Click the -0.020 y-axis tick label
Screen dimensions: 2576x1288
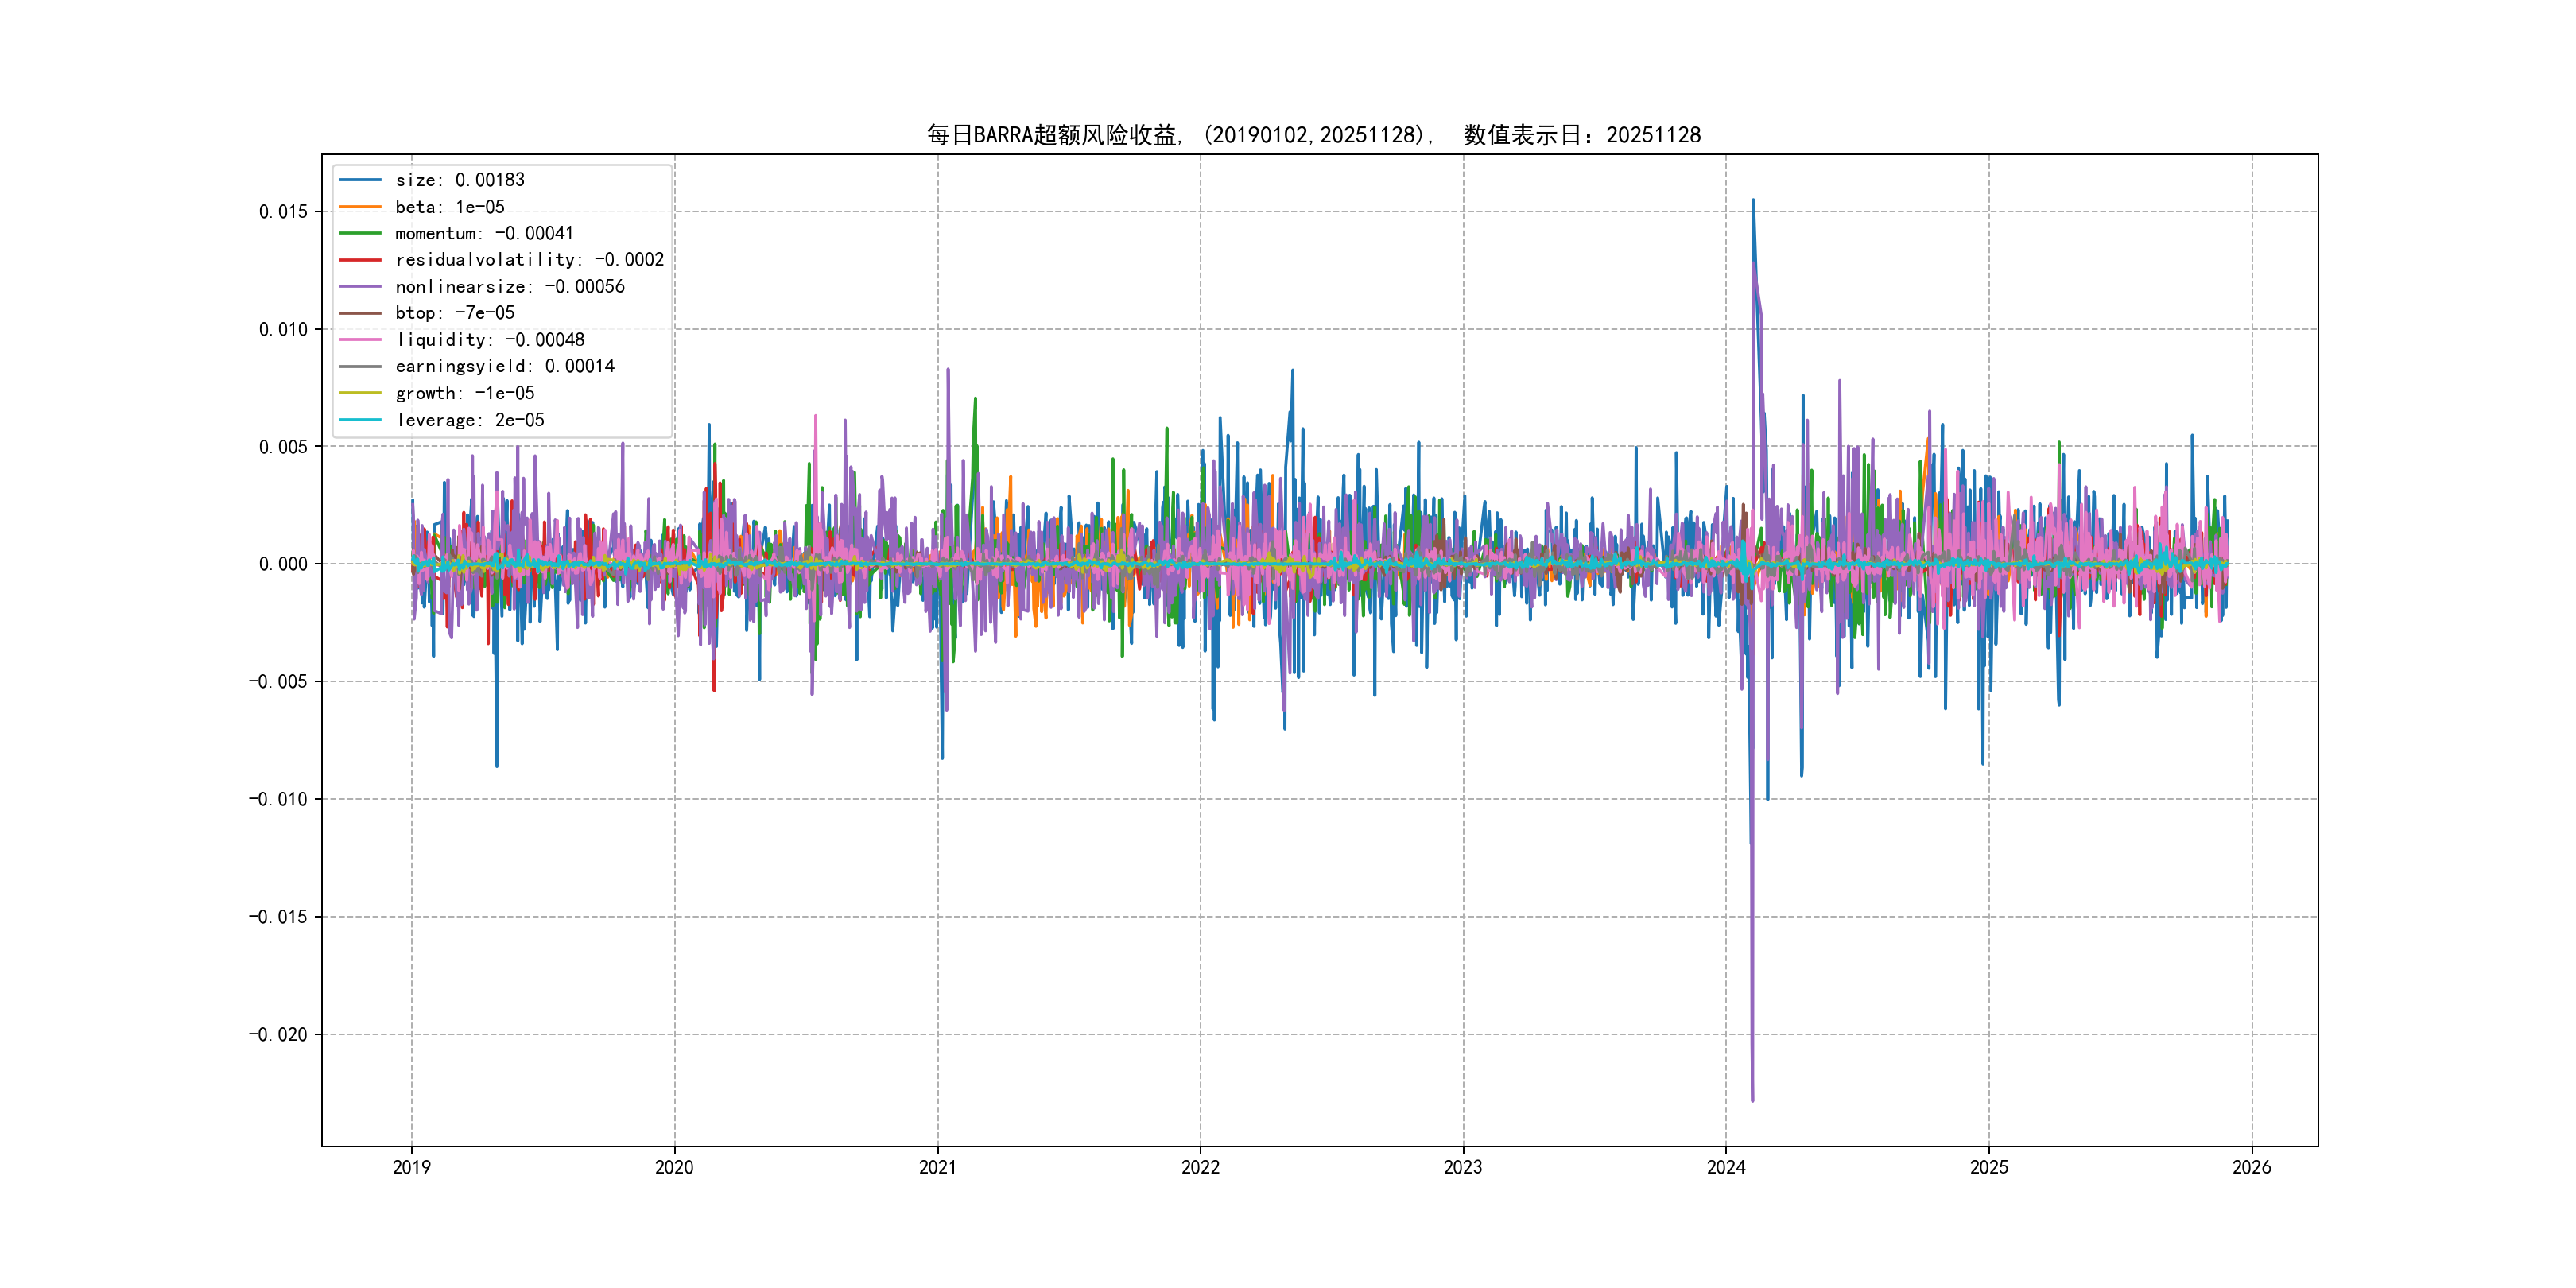pos(278,1034)
